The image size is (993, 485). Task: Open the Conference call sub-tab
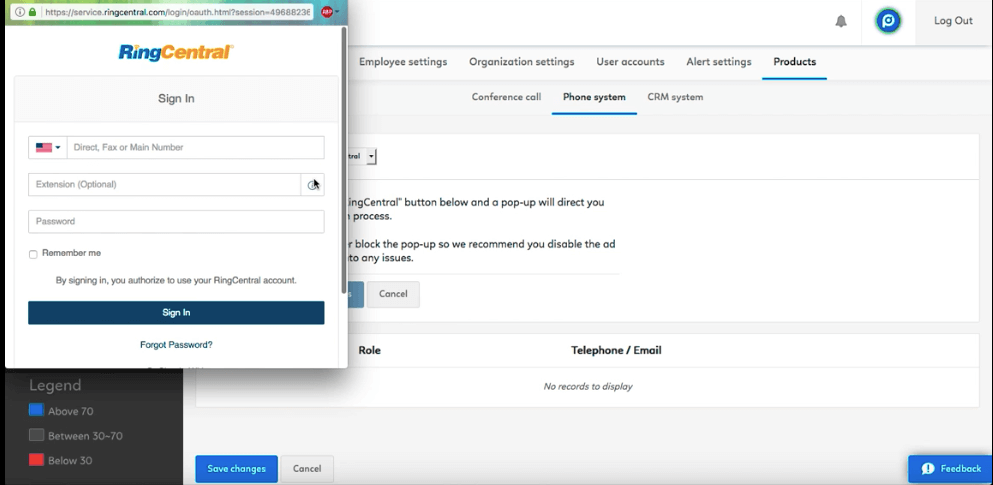click(506, 97)
